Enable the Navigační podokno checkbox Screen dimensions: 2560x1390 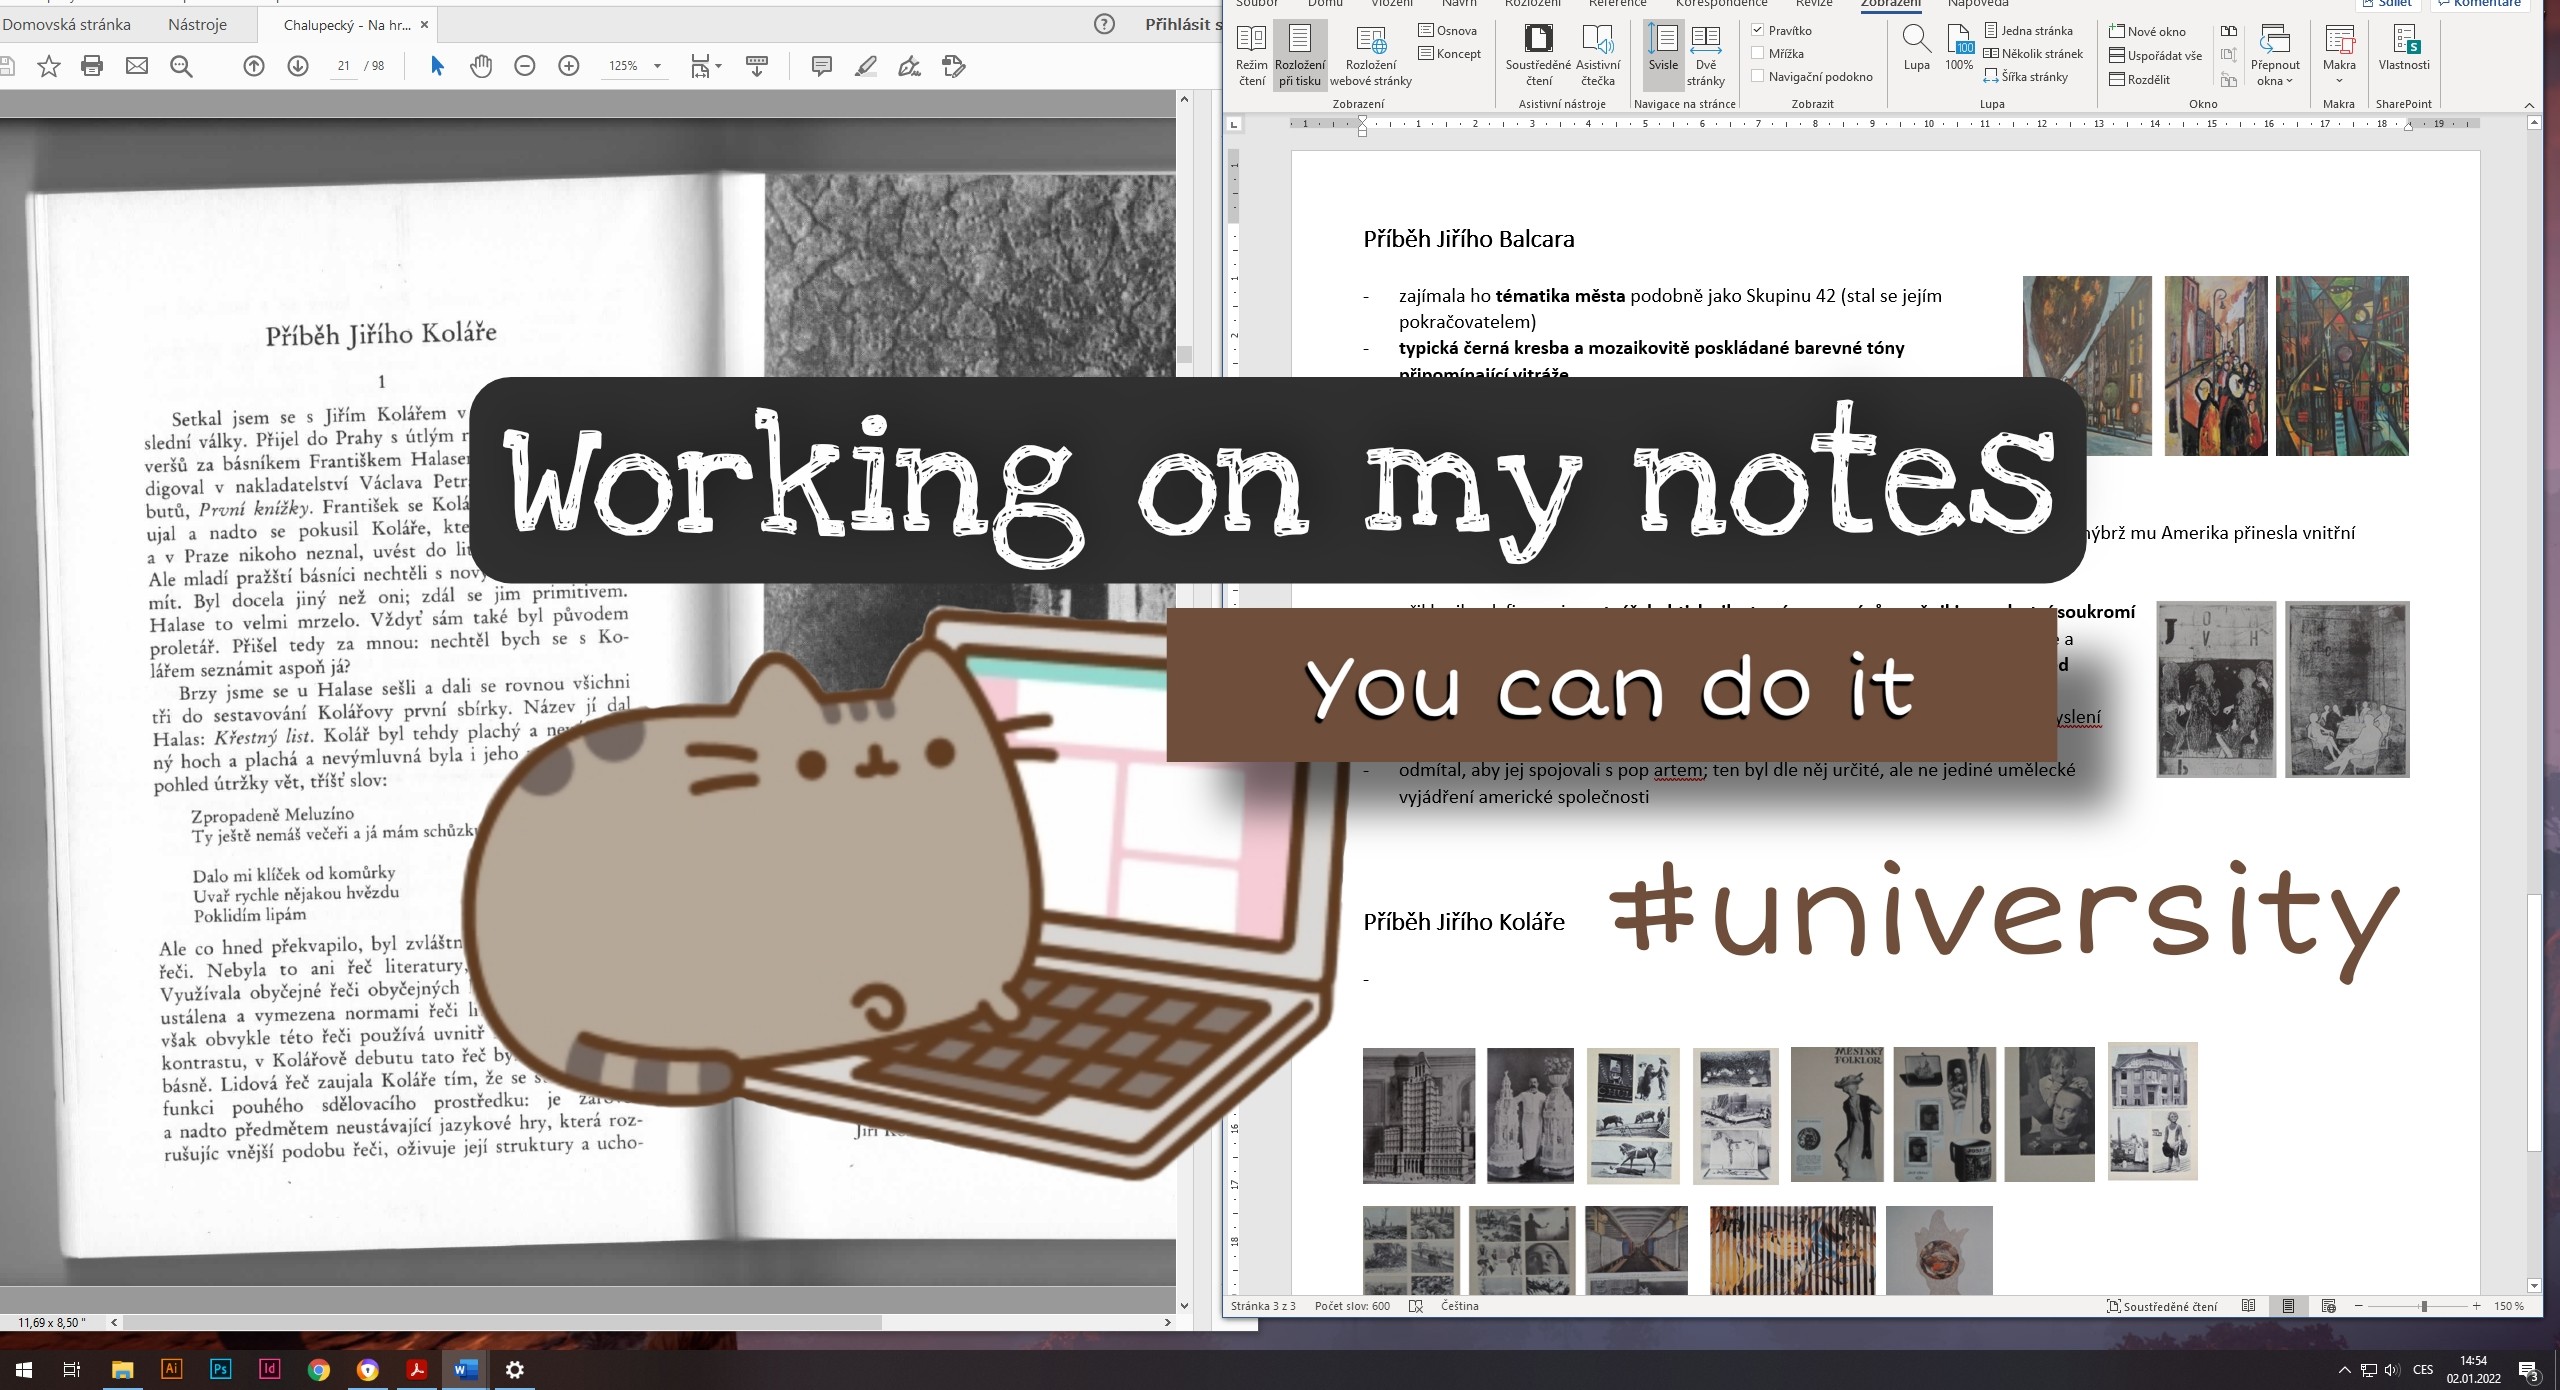pyautogui.click(x=1758, y=76)
